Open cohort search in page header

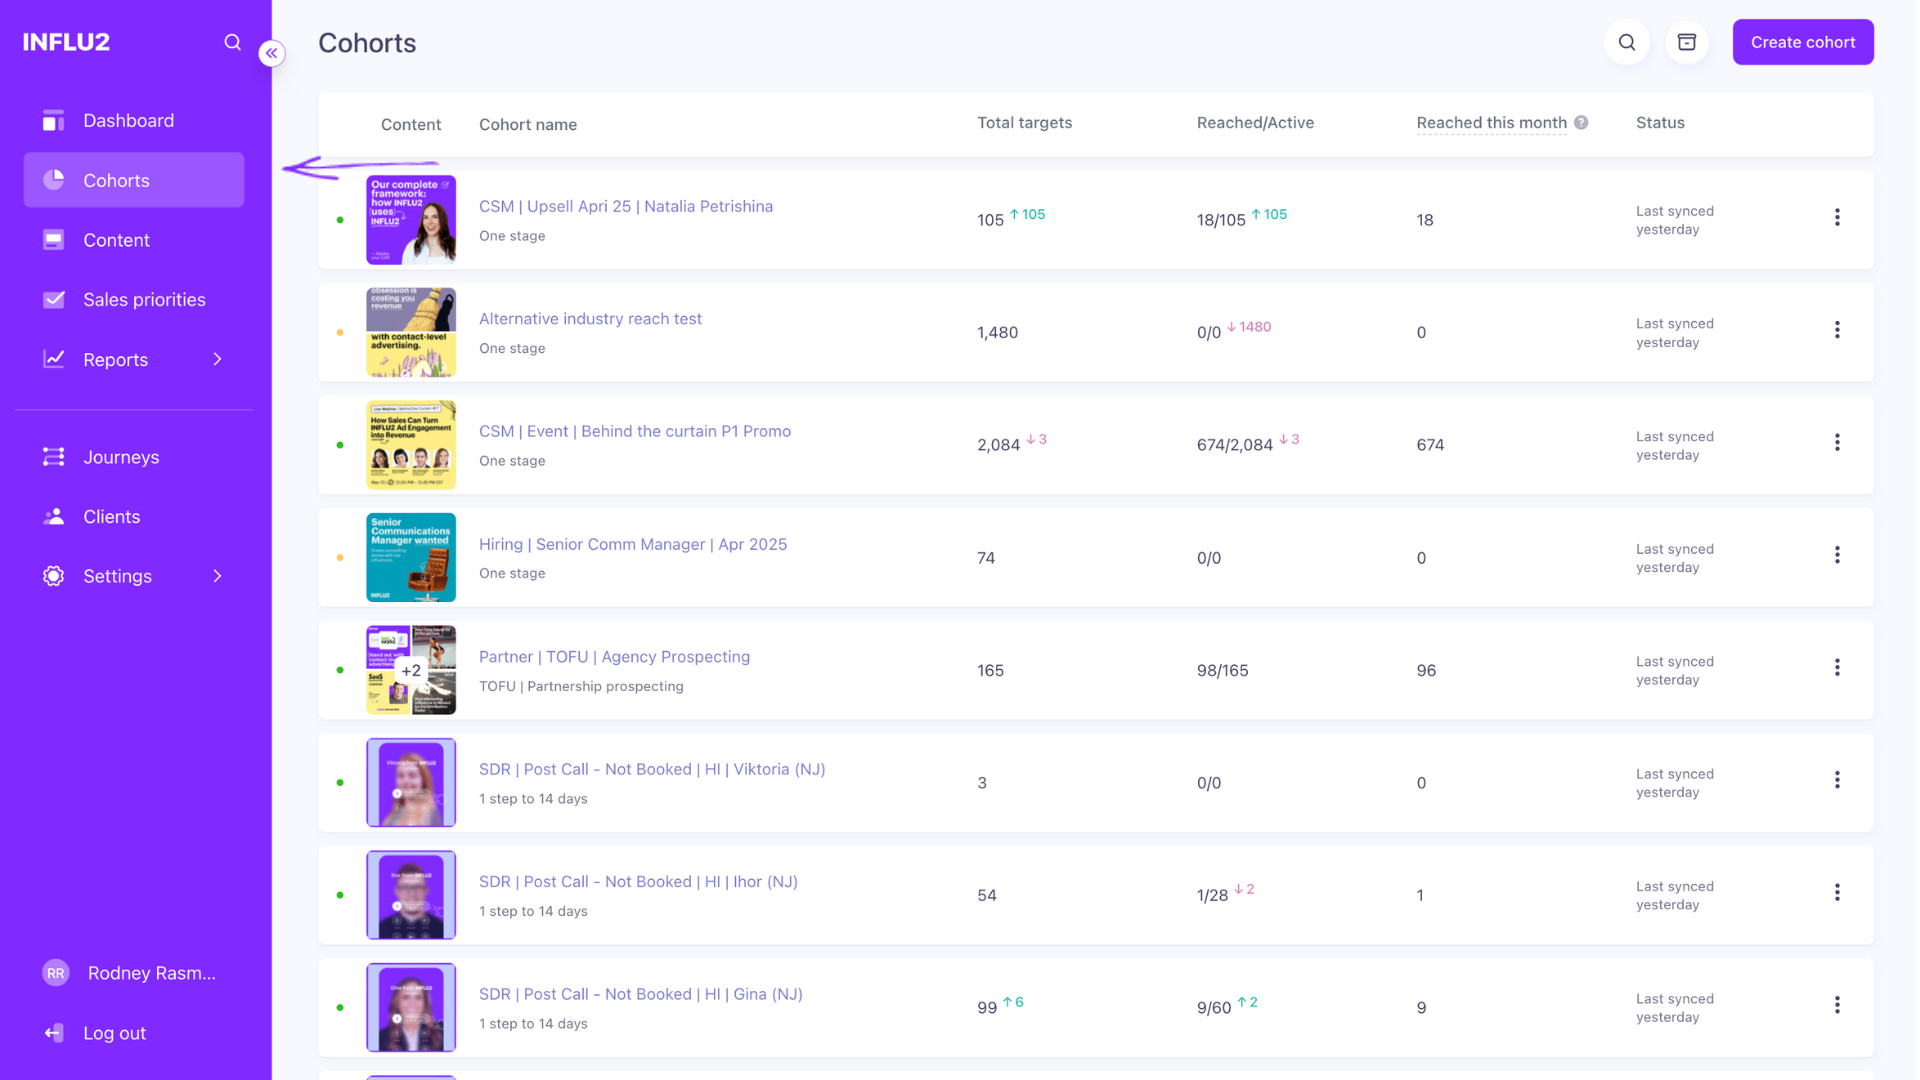(x=1627, y=42)
